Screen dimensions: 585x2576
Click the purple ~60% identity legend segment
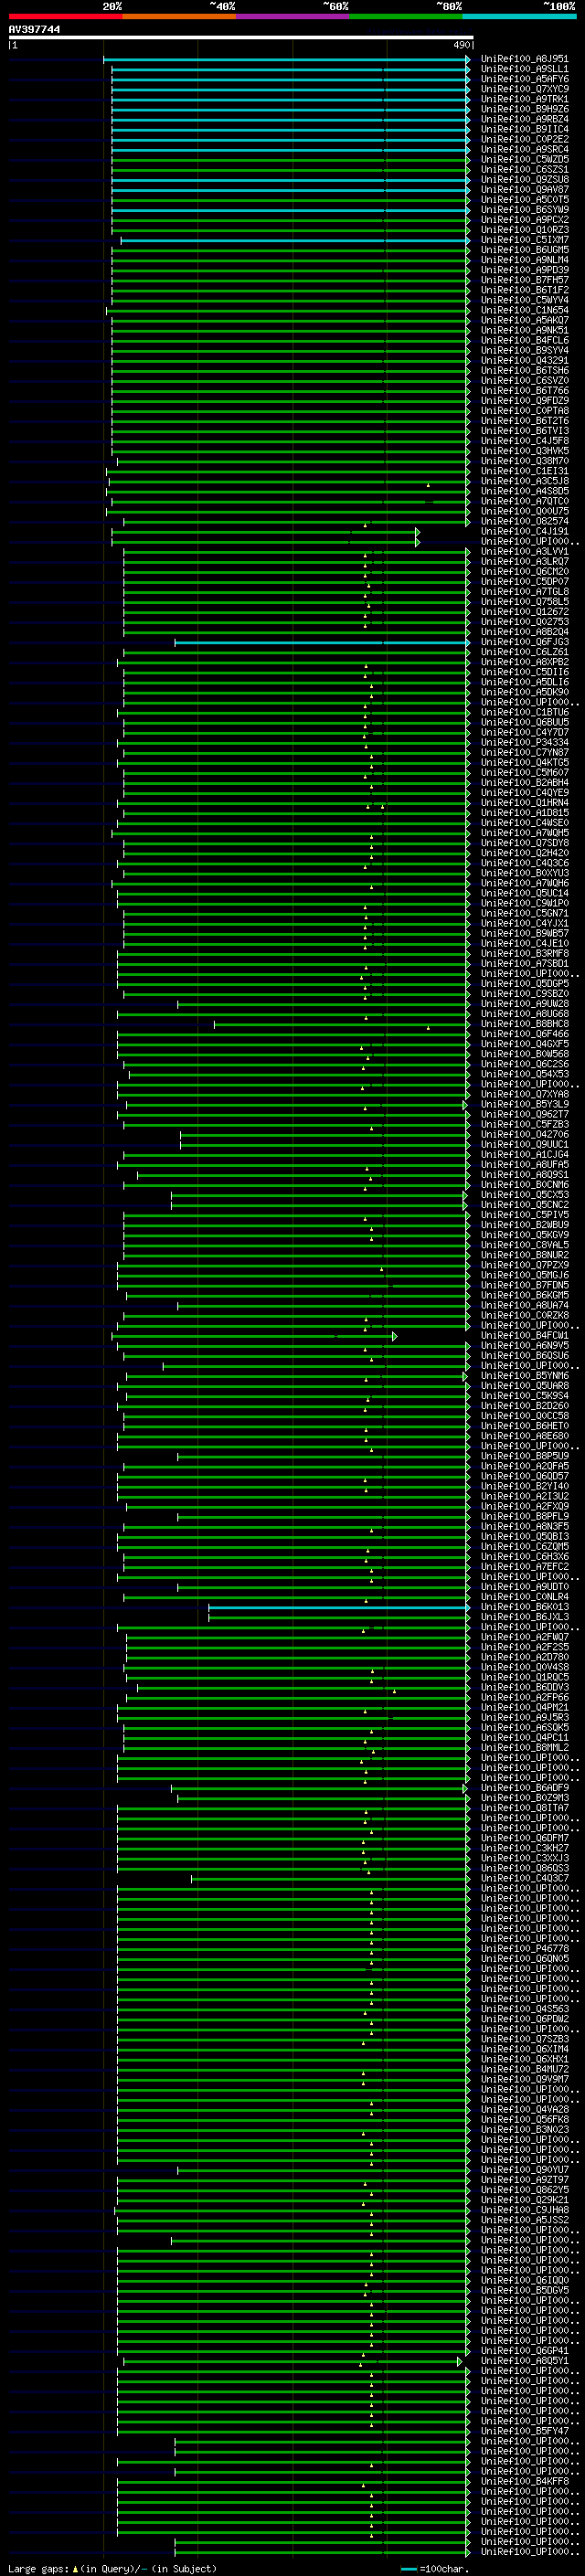(x=292, y=16)
